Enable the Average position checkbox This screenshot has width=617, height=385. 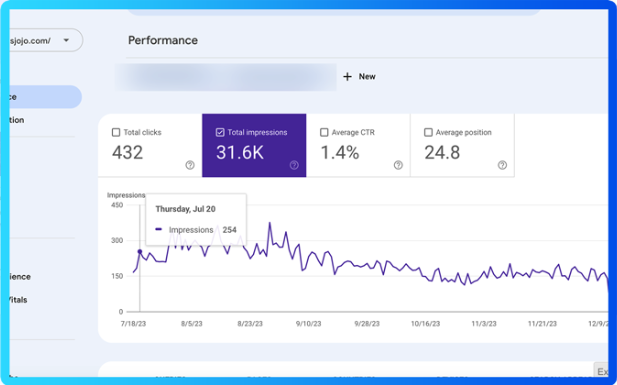pyautogui.click(x=428, y=132)
